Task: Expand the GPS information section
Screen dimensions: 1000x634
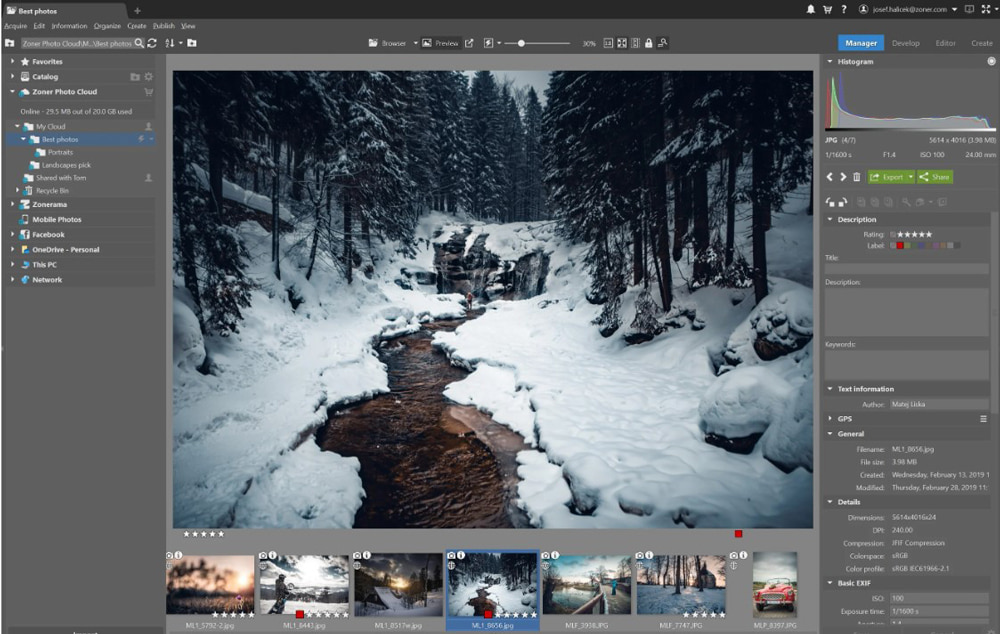Action: click(x=828, y=419)
